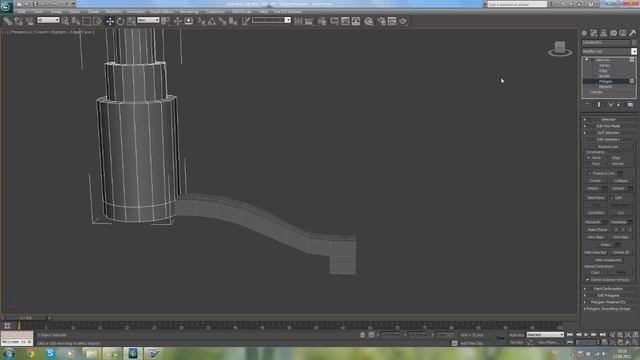
Task: Open the Hierarchy command panel tab
Action: coord(603,33)
